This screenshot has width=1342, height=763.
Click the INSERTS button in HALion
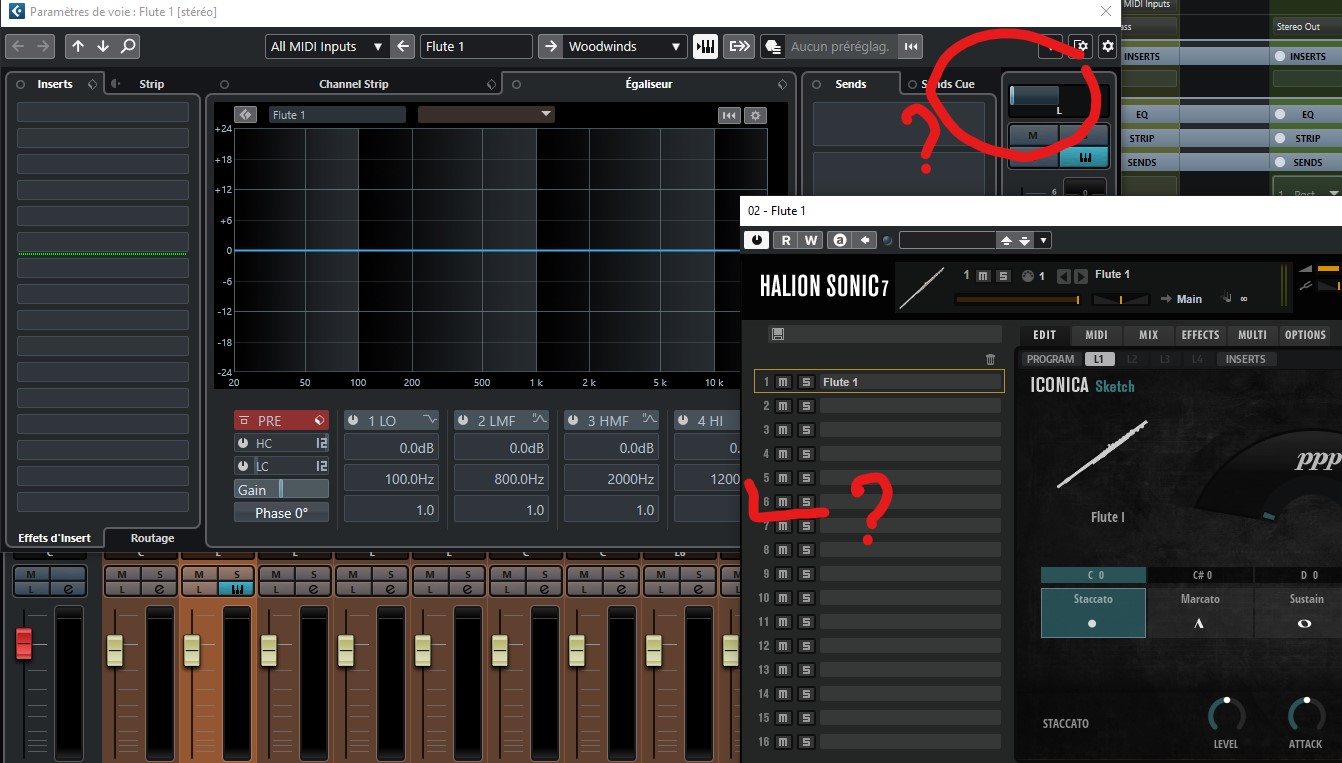pyautogui.click(x=1245, y=359)
